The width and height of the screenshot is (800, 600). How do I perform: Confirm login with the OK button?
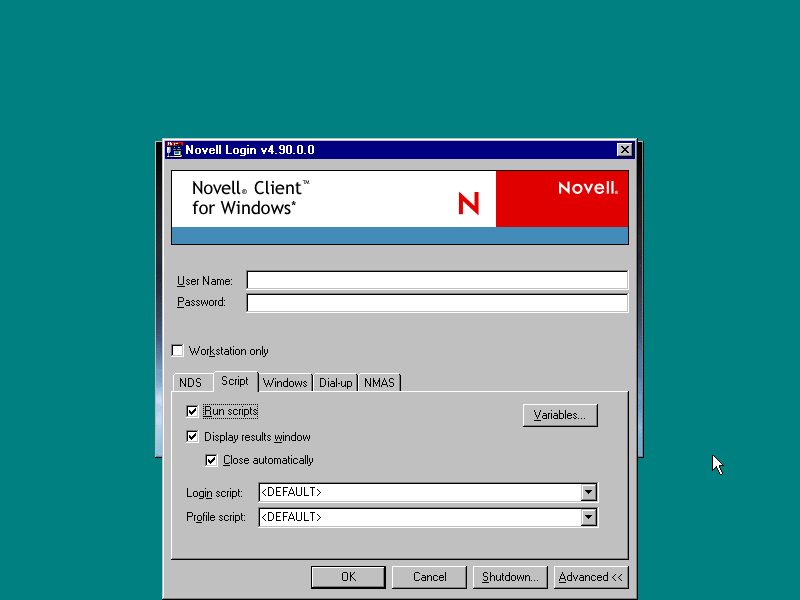tap(348, 577)
